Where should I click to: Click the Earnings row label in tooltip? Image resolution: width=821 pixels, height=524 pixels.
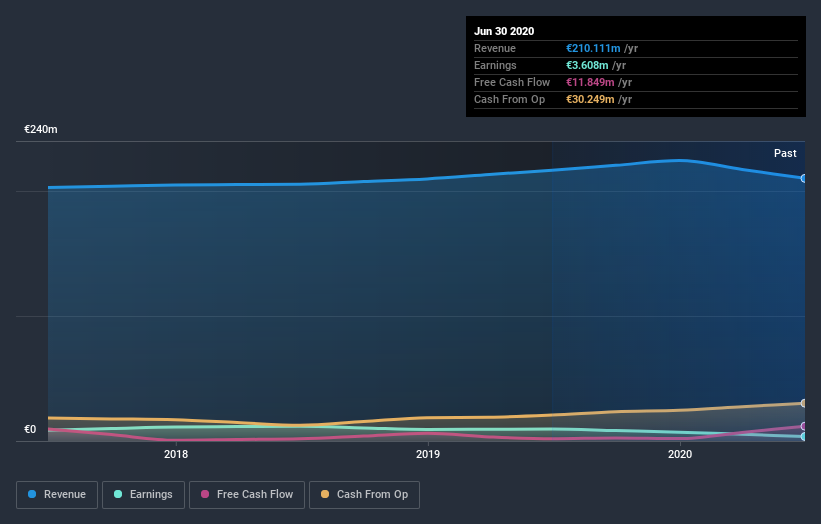point(495,65)
